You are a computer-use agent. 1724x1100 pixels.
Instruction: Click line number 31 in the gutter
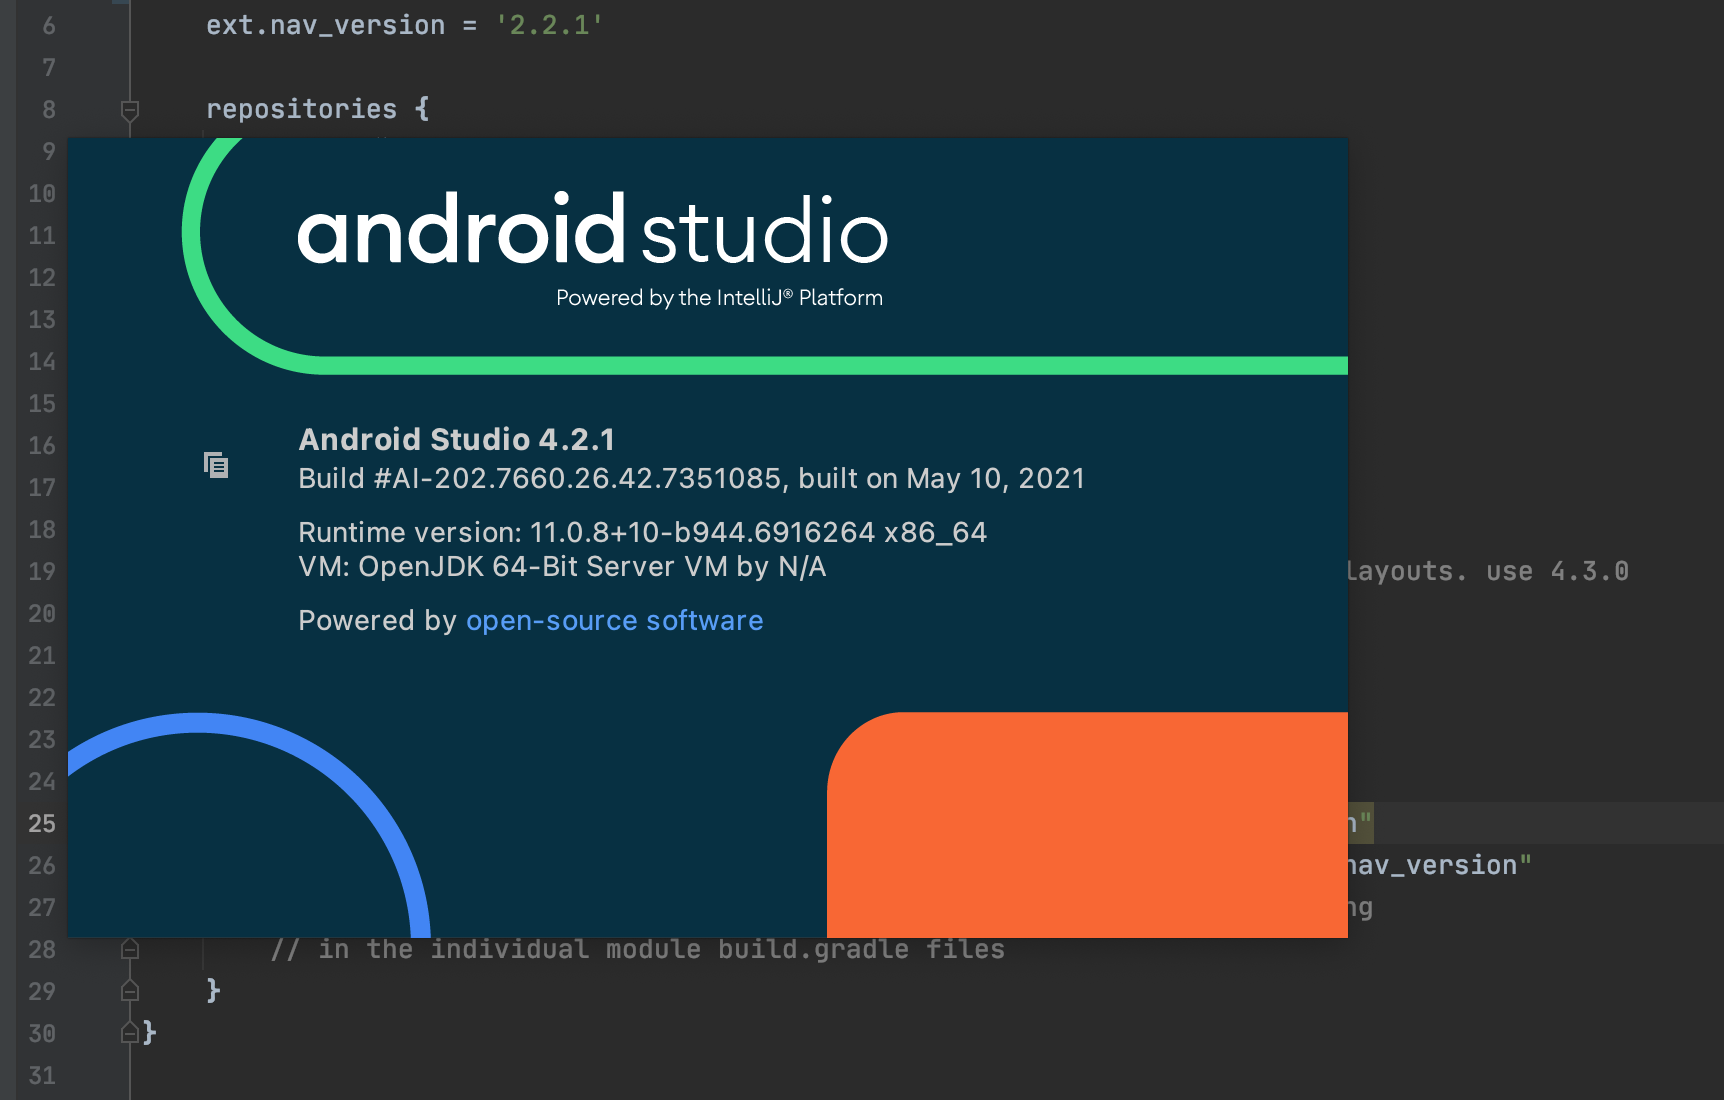[x=42, y=1075]
